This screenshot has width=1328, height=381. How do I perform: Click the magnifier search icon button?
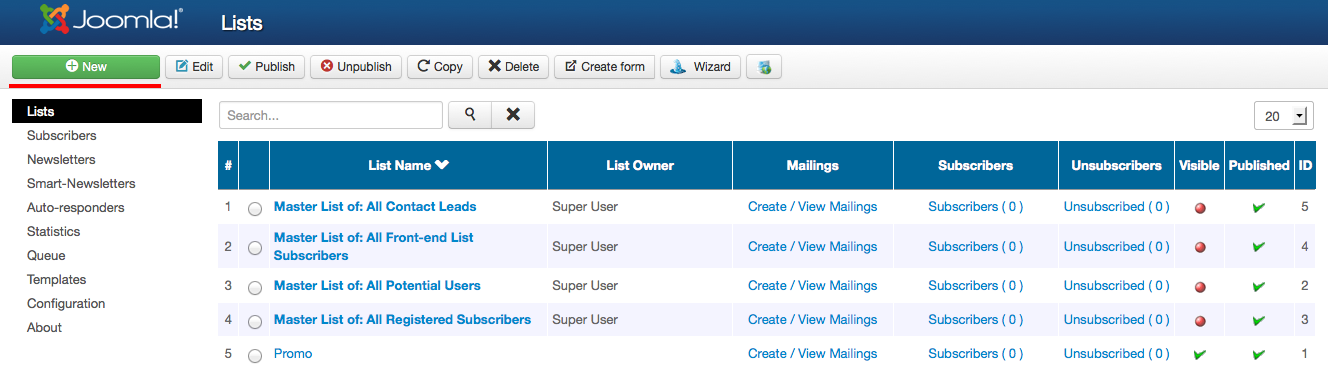(x=469, y=115)
